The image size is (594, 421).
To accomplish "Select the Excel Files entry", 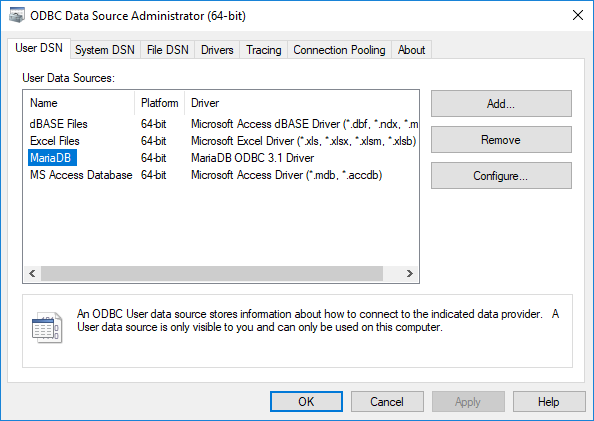I will click(x=55, y=141).
